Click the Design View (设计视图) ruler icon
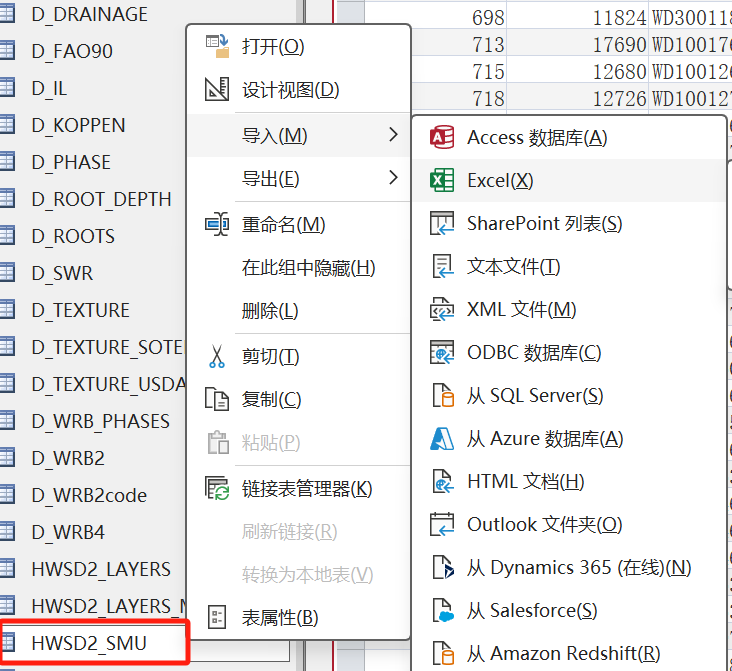 coord(217,89)
